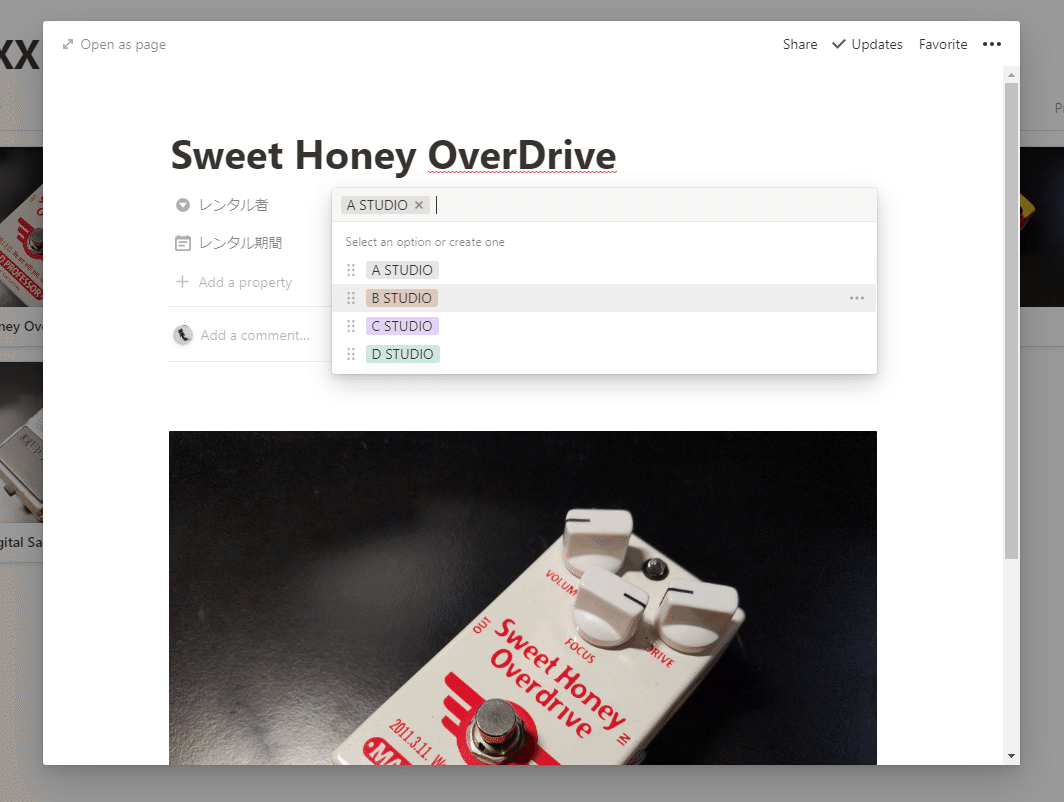Click the Sweet Honey OverDrive page title
The width and height of the screenshot is (1064, 802).
point(394,155)
